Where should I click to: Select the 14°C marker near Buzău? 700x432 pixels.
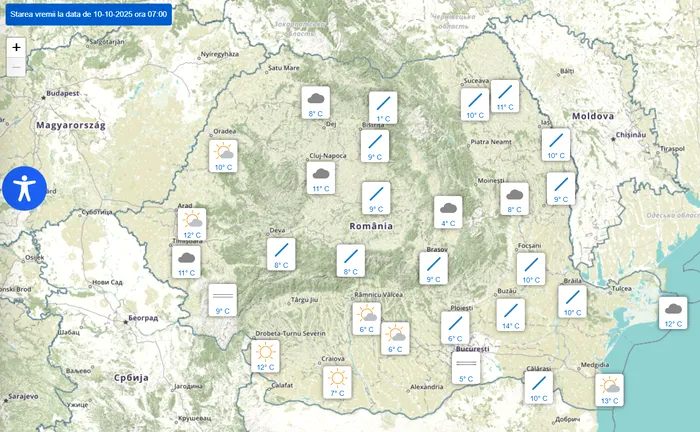coord(510,314)
